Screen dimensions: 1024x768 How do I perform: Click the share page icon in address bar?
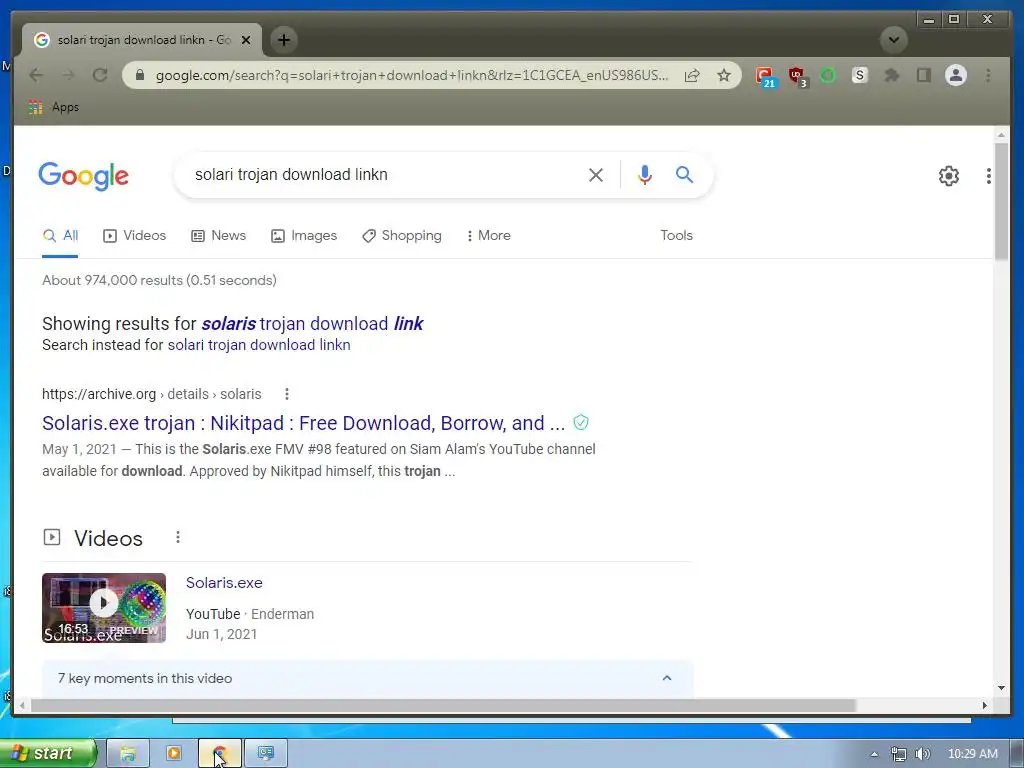[x=692, y=76]
